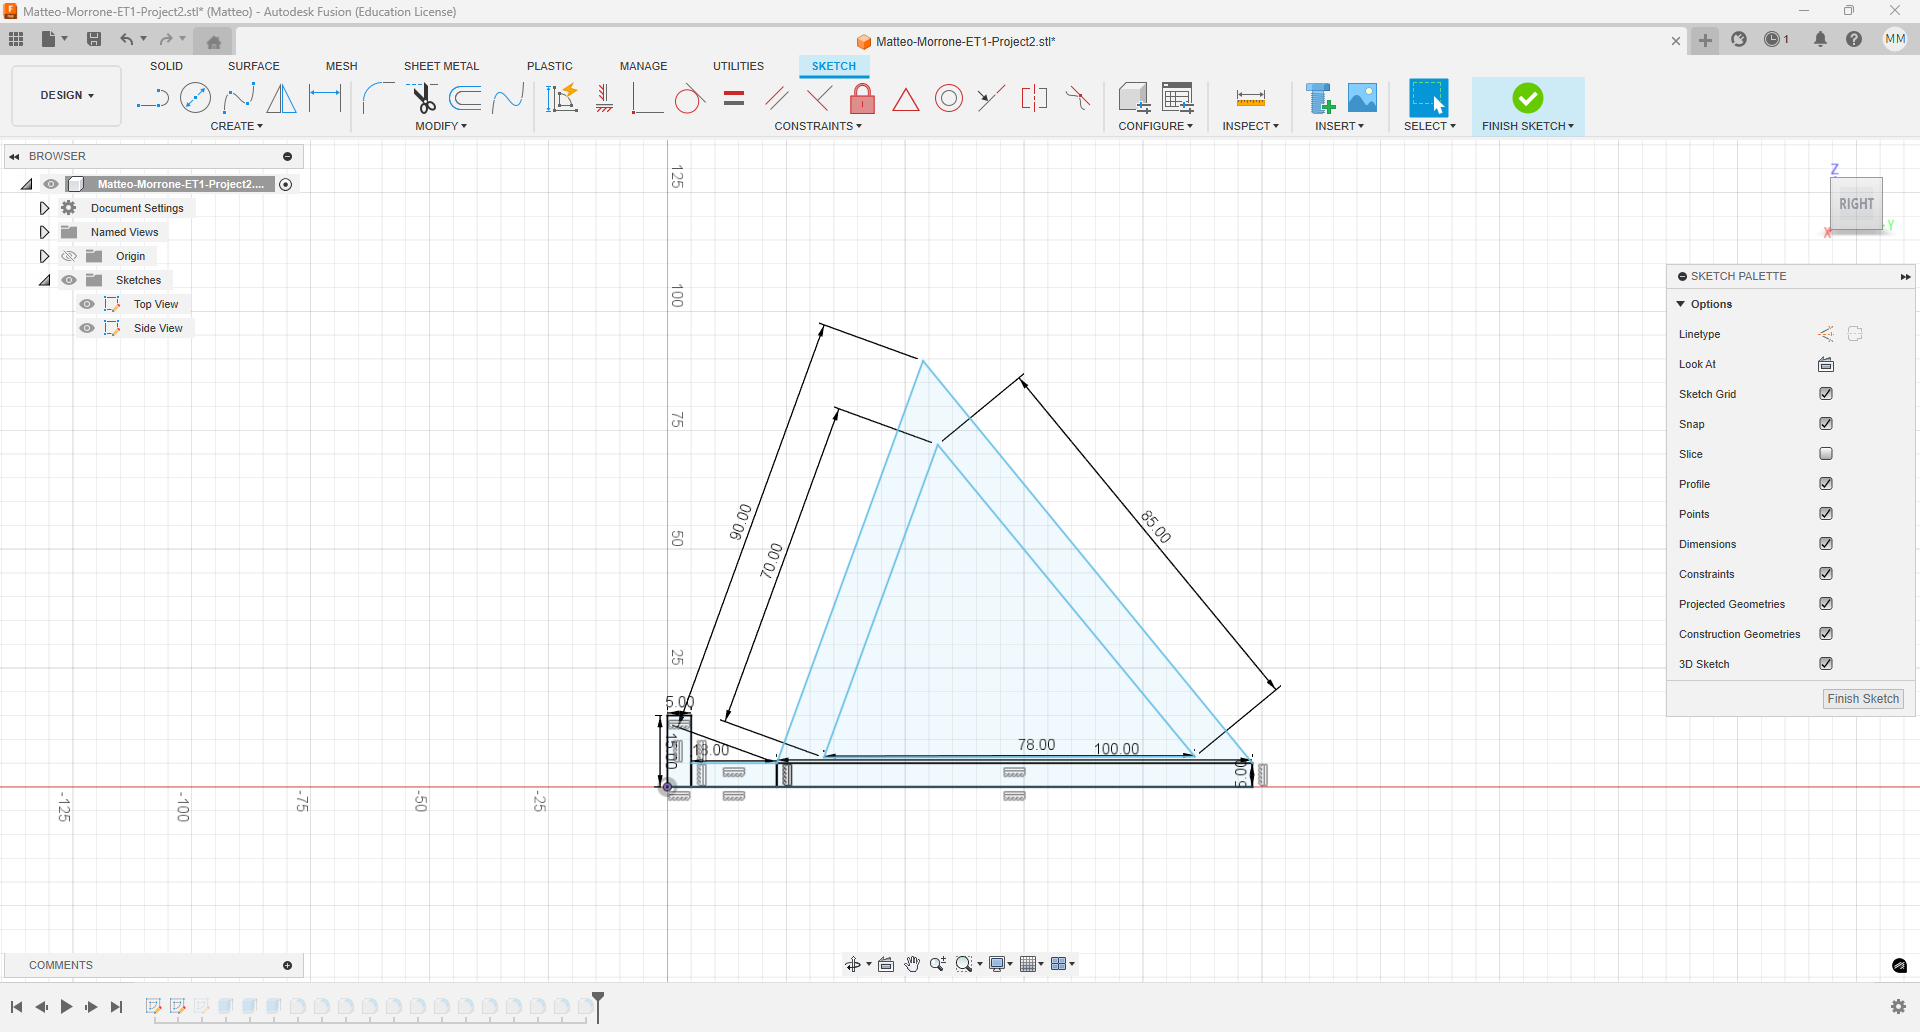Select the Trim scissors tool

point(424,98)
